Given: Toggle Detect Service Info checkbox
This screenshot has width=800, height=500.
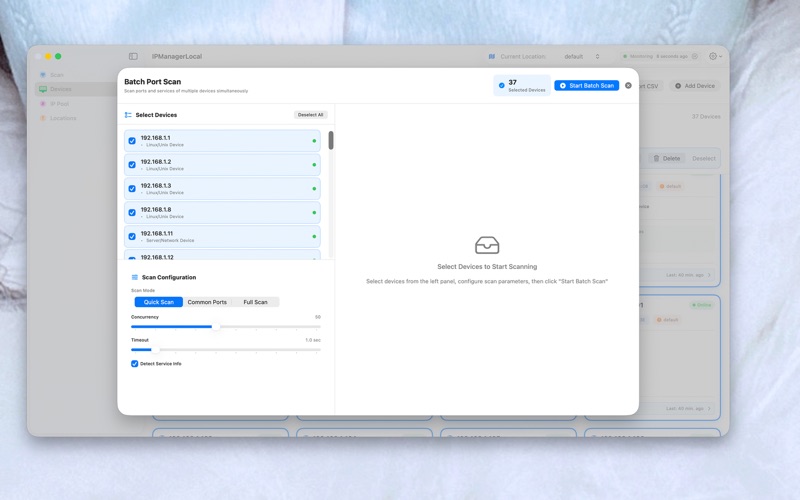Looking at the screenshot, I should (135, 364).
